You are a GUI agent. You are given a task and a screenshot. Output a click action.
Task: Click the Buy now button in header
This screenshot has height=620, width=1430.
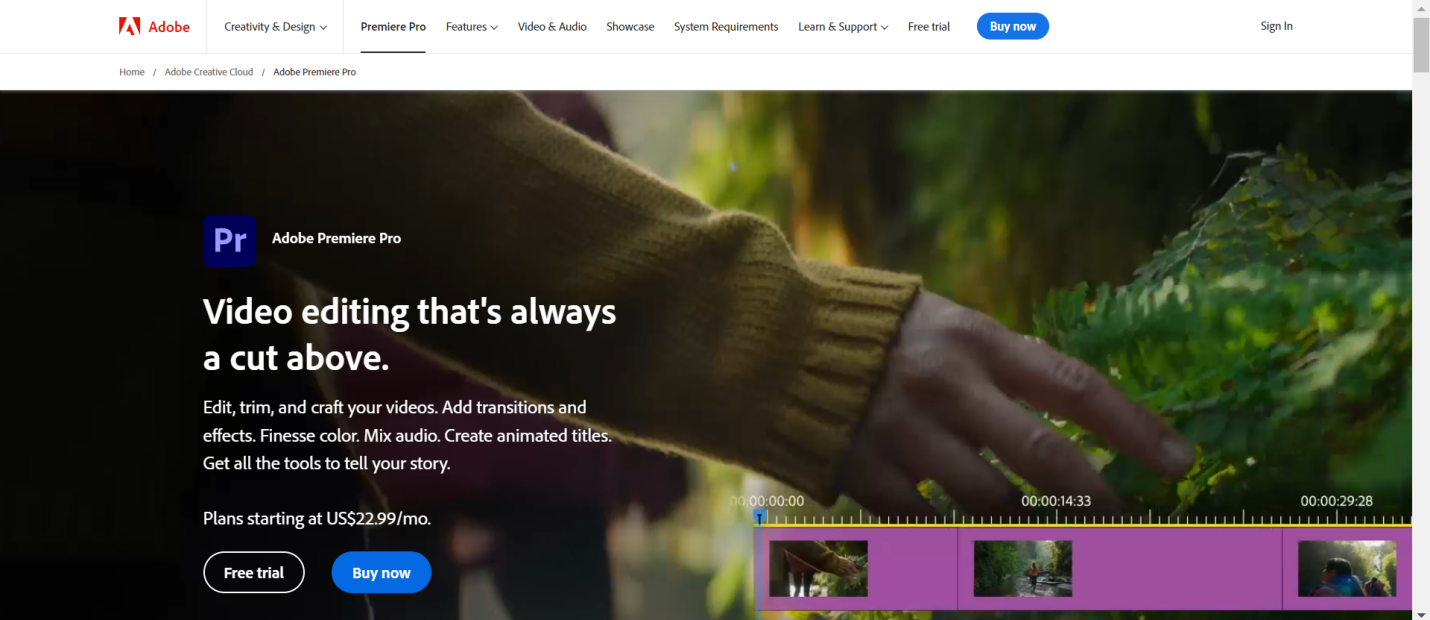1012,27
